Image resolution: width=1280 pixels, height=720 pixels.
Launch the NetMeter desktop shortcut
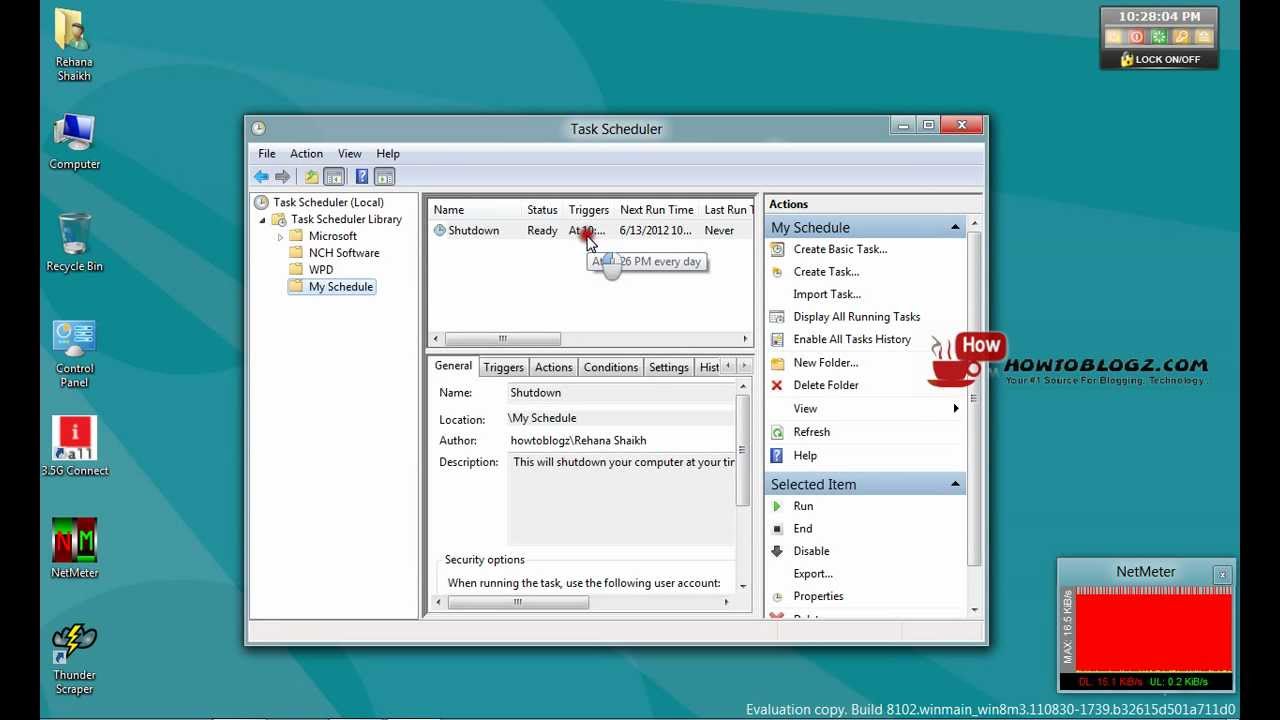[x=74, y=548]
